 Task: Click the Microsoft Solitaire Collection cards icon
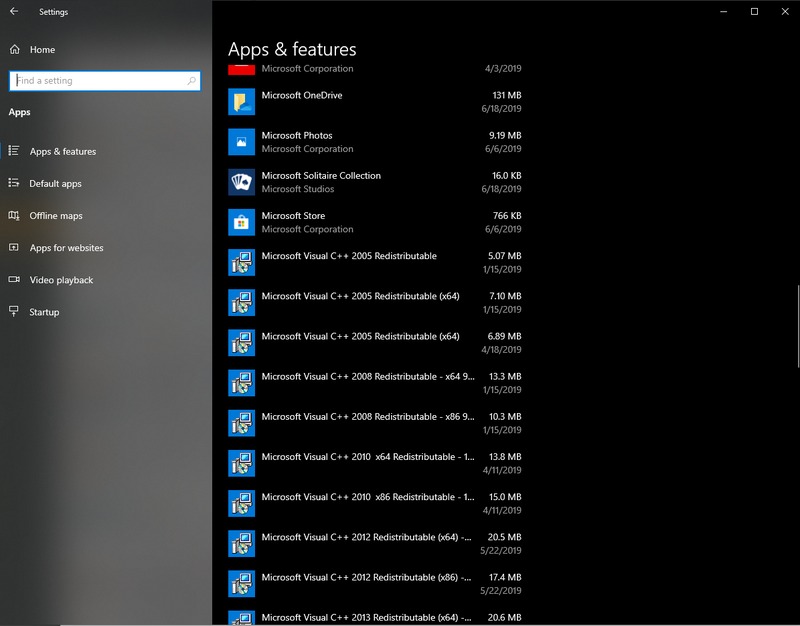241,182
